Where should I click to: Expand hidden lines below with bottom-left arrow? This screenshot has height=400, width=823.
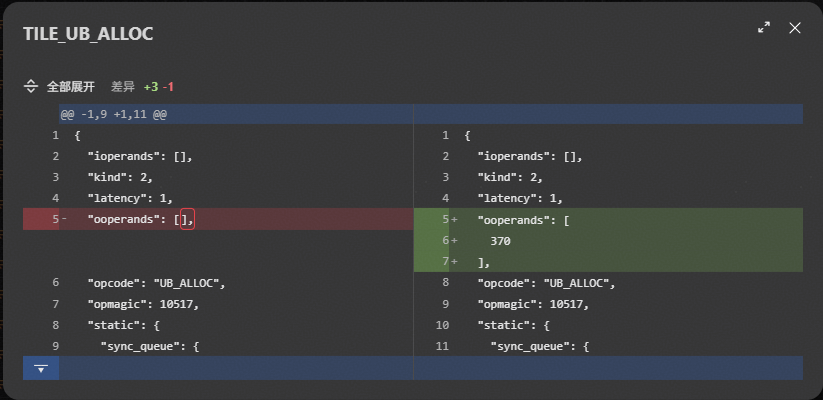coord(41,368)
